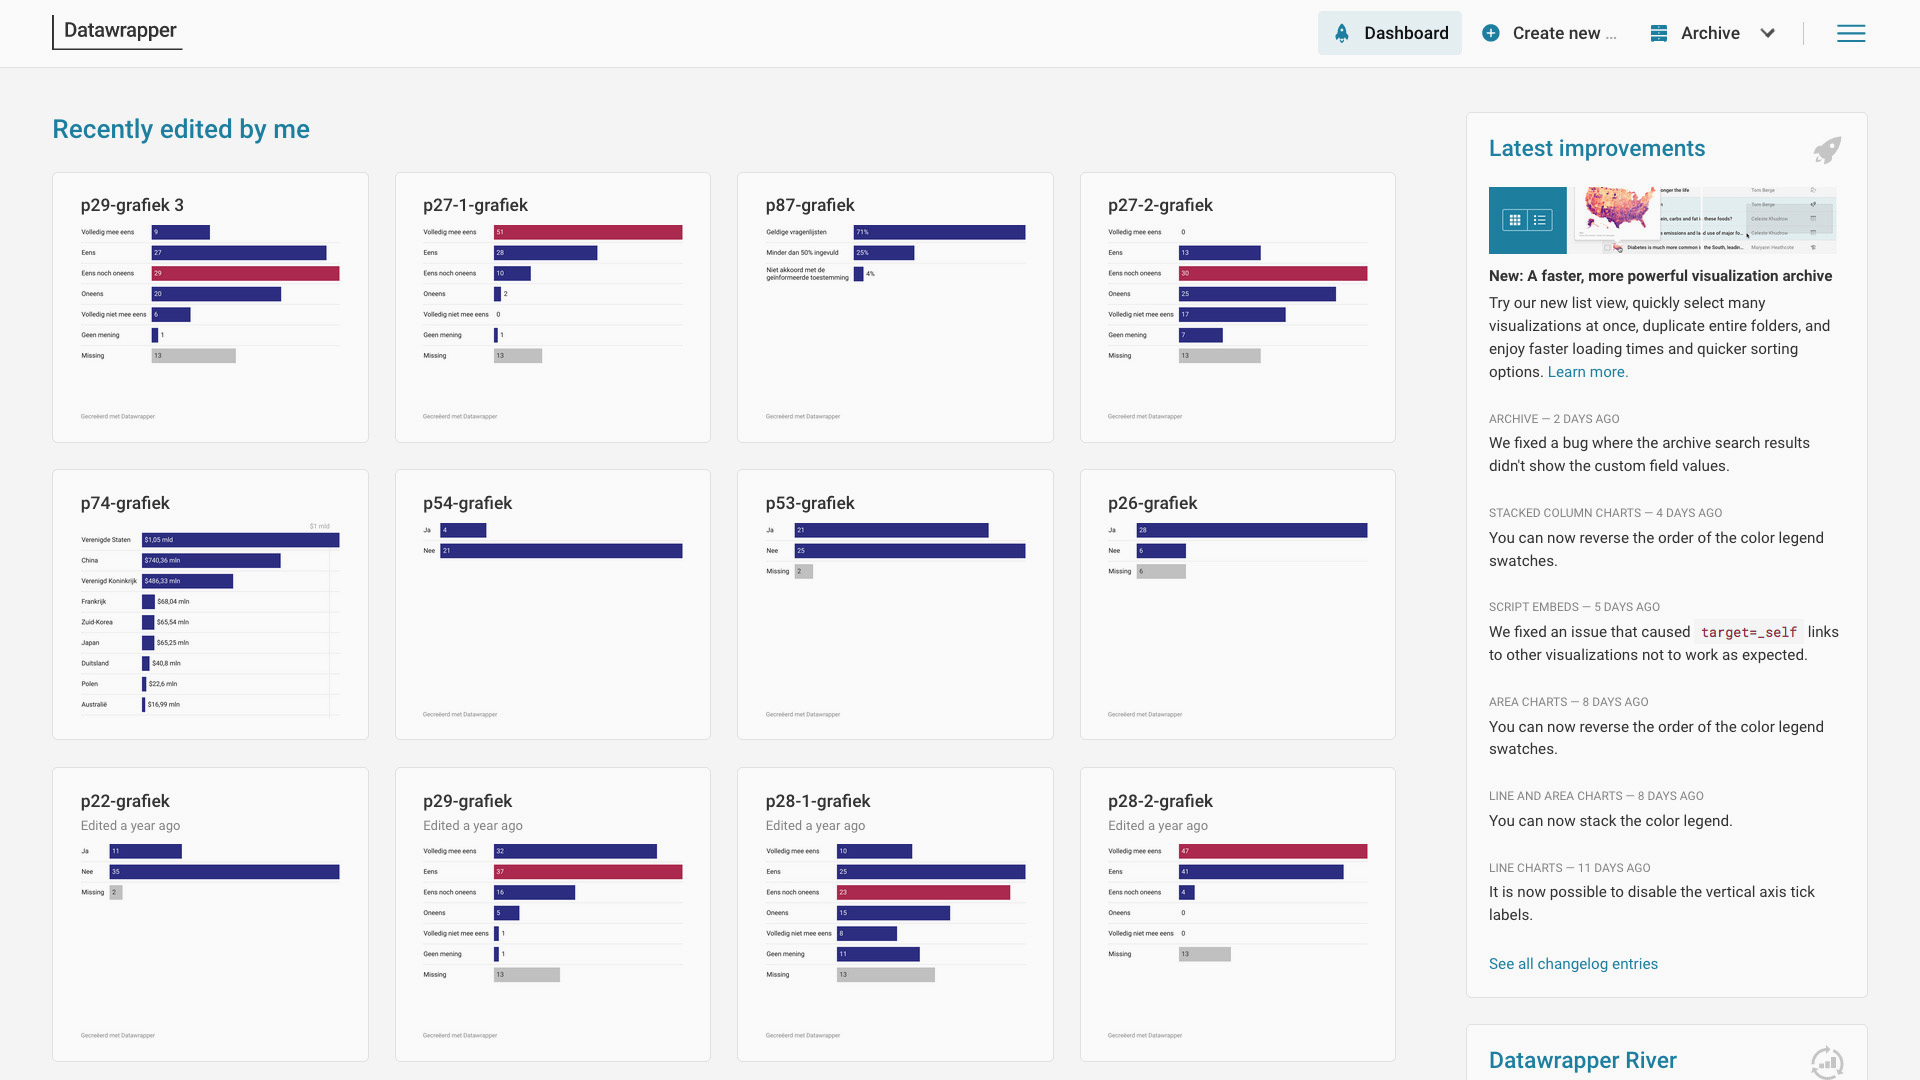1920x1080 pixels.
Task: Open the p28-1-grafiek chart card
Action: 895,914
